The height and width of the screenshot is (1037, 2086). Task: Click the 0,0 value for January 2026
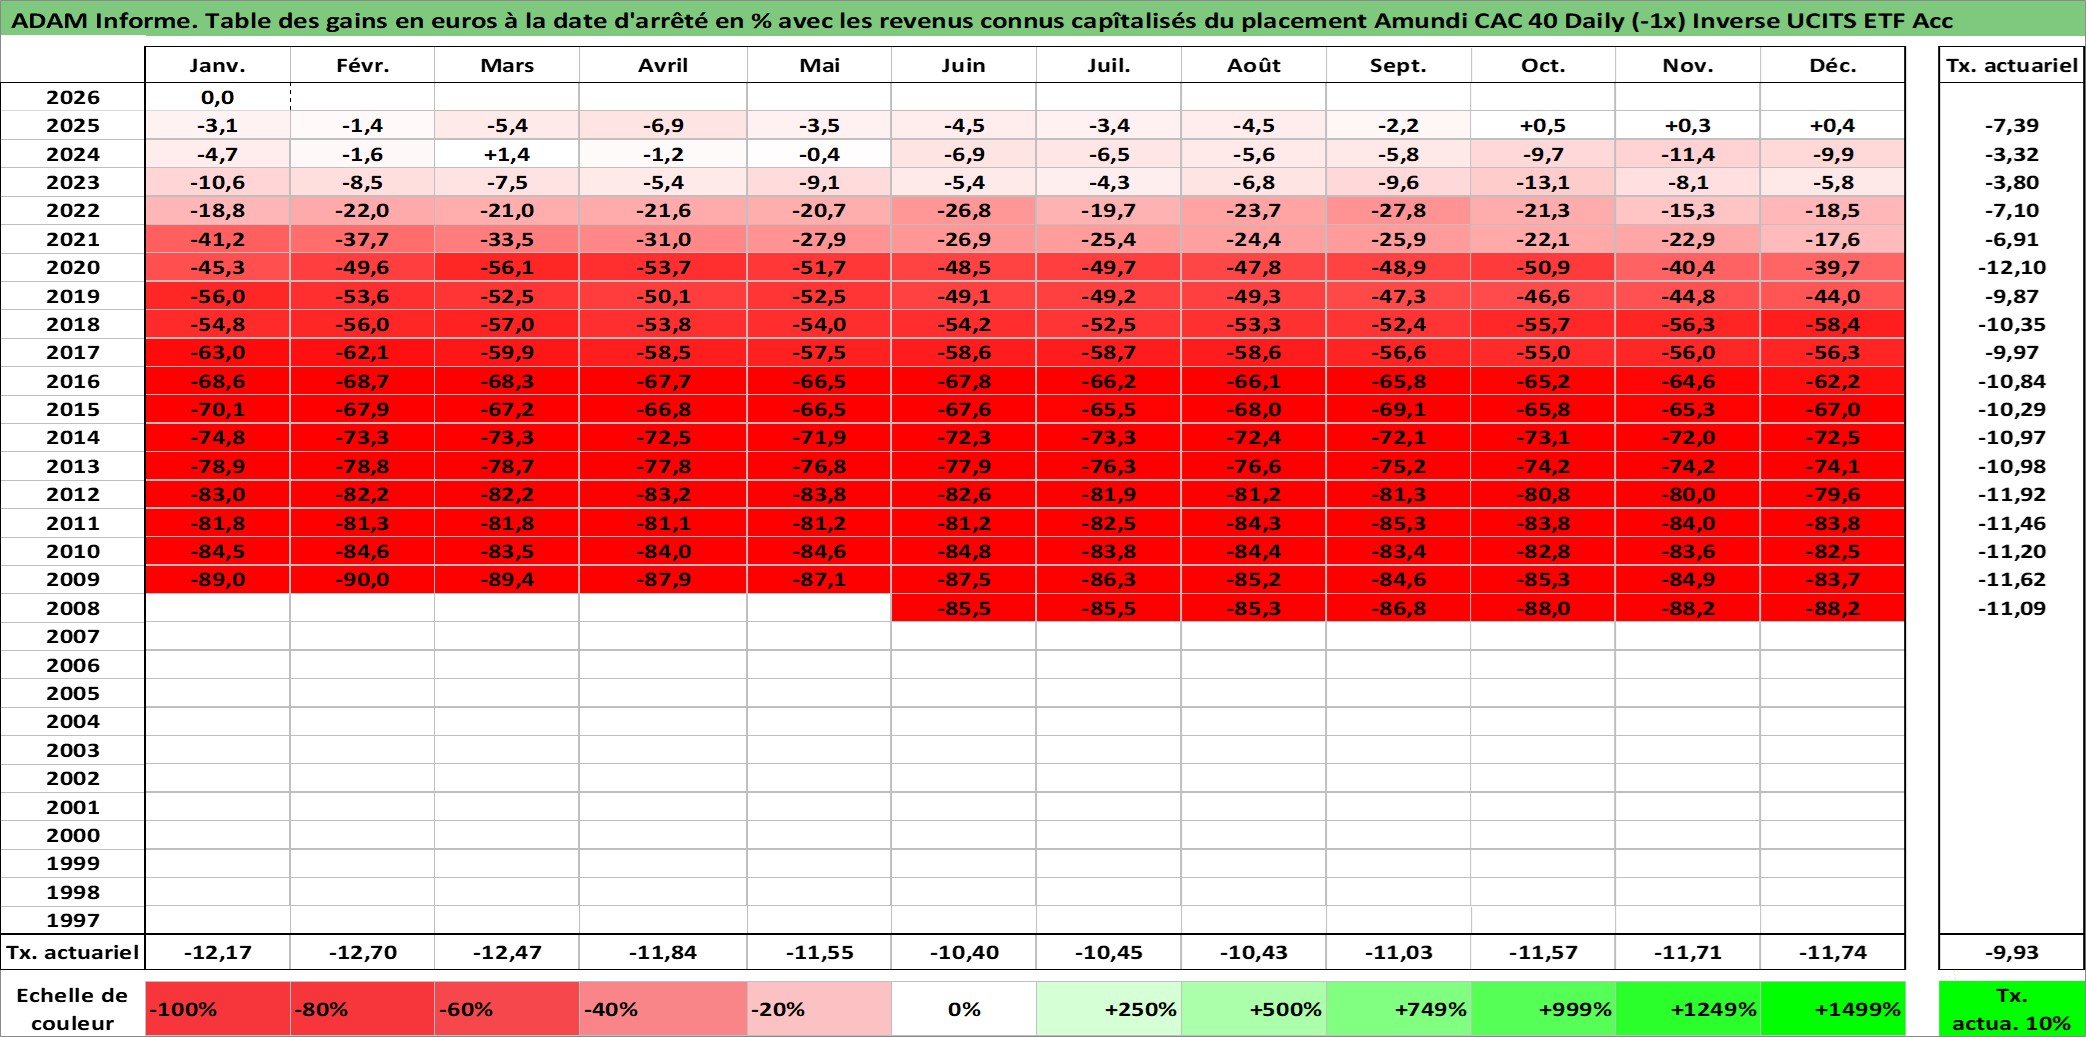tap(218, 97)
